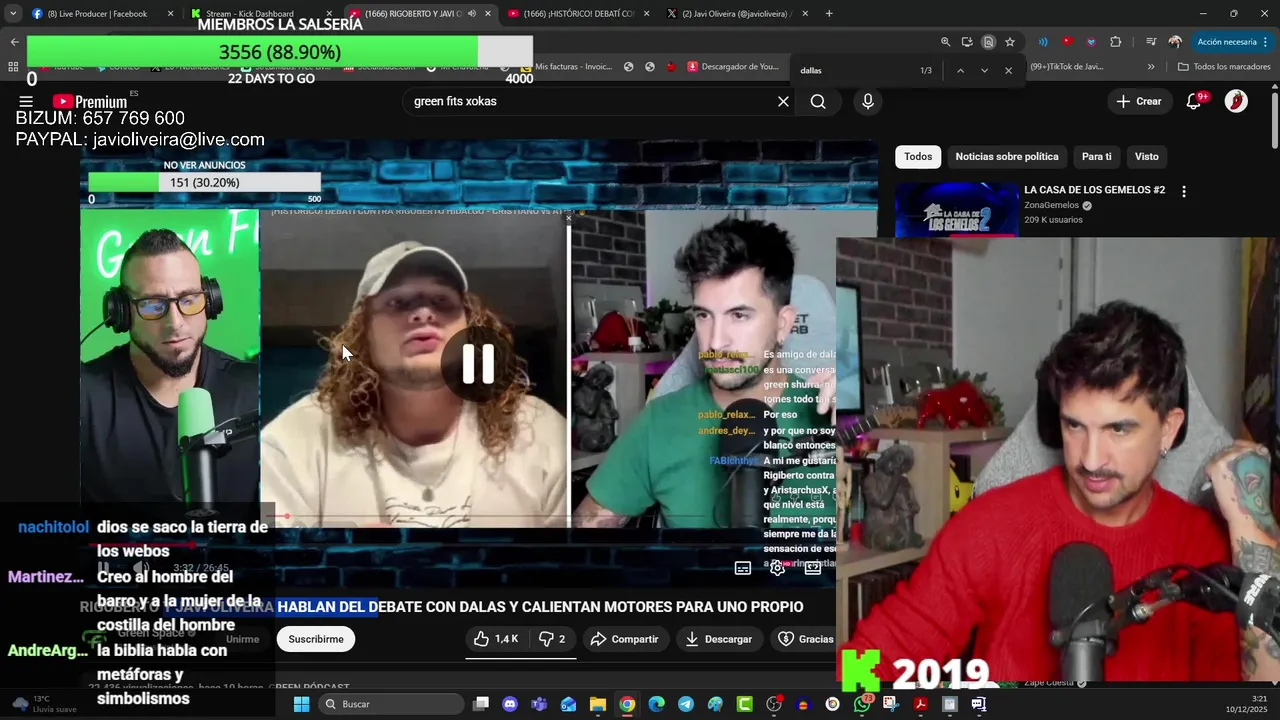Open options for LA CASA DE LOS GEMELOS video
1280x720 pixels.
click(1184, 191)
